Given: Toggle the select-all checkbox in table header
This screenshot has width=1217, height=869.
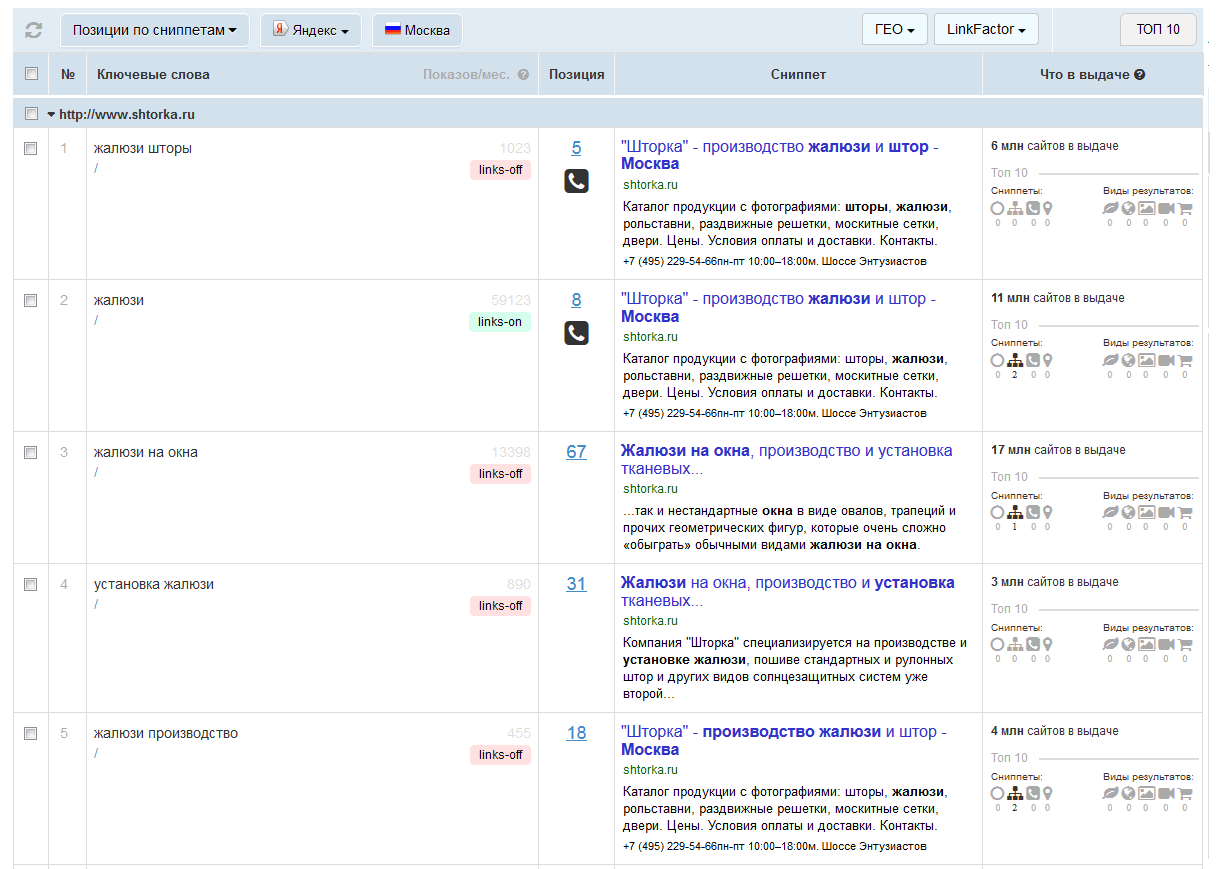Looking at the screenshot, I should [31, 74].
